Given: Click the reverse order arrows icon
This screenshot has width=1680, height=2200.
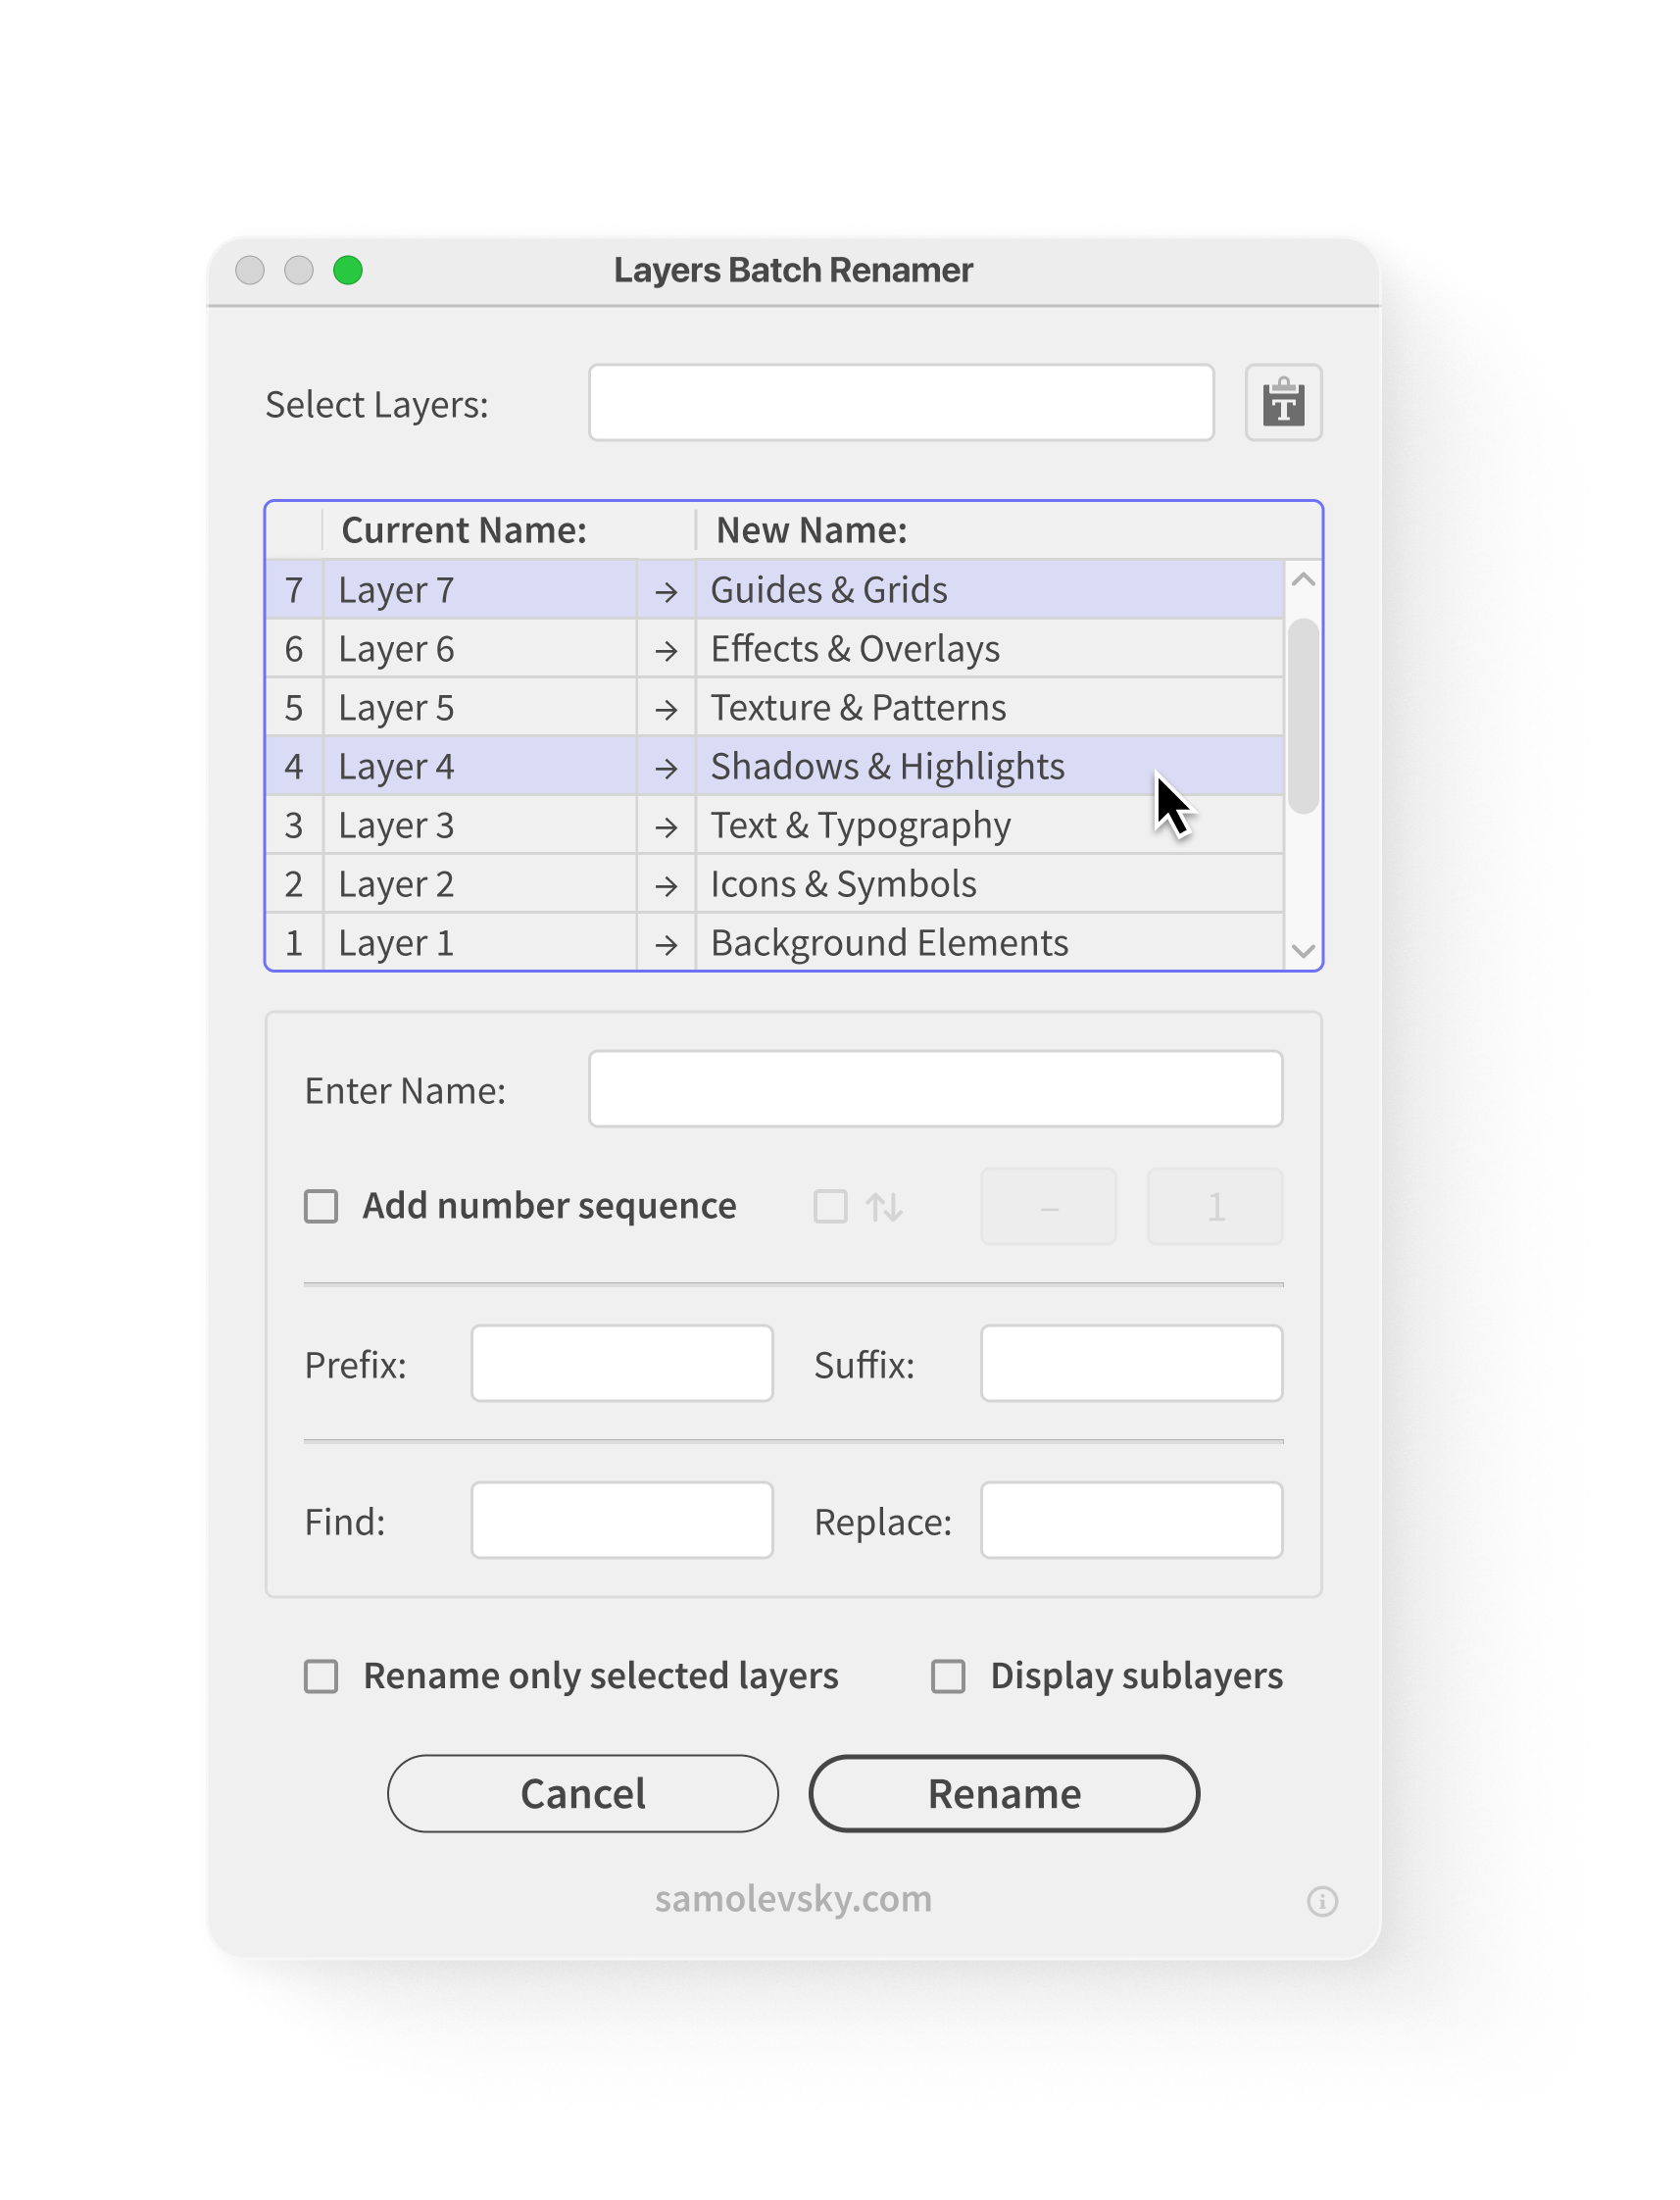Looking at the screenshot, I should (884, 1207).
